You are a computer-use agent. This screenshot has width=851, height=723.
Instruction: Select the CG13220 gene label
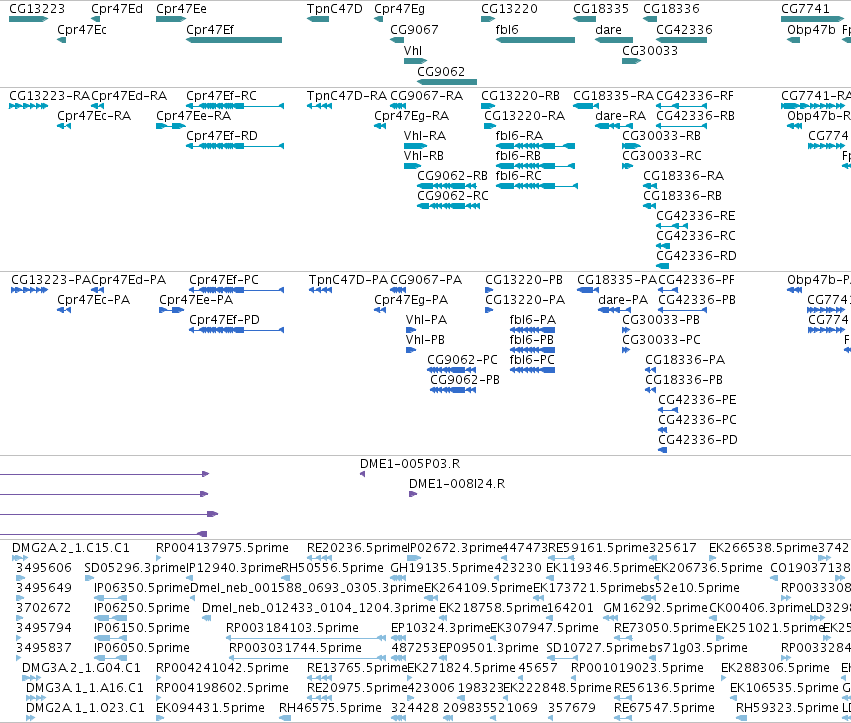click(509, 9)
